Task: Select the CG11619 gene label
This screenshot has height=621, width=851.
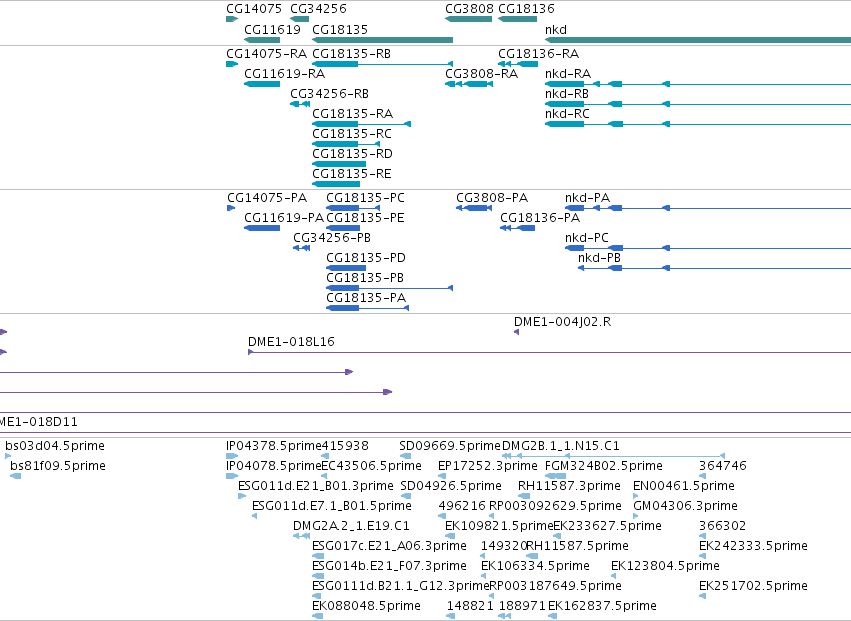Action: point(272,29)
